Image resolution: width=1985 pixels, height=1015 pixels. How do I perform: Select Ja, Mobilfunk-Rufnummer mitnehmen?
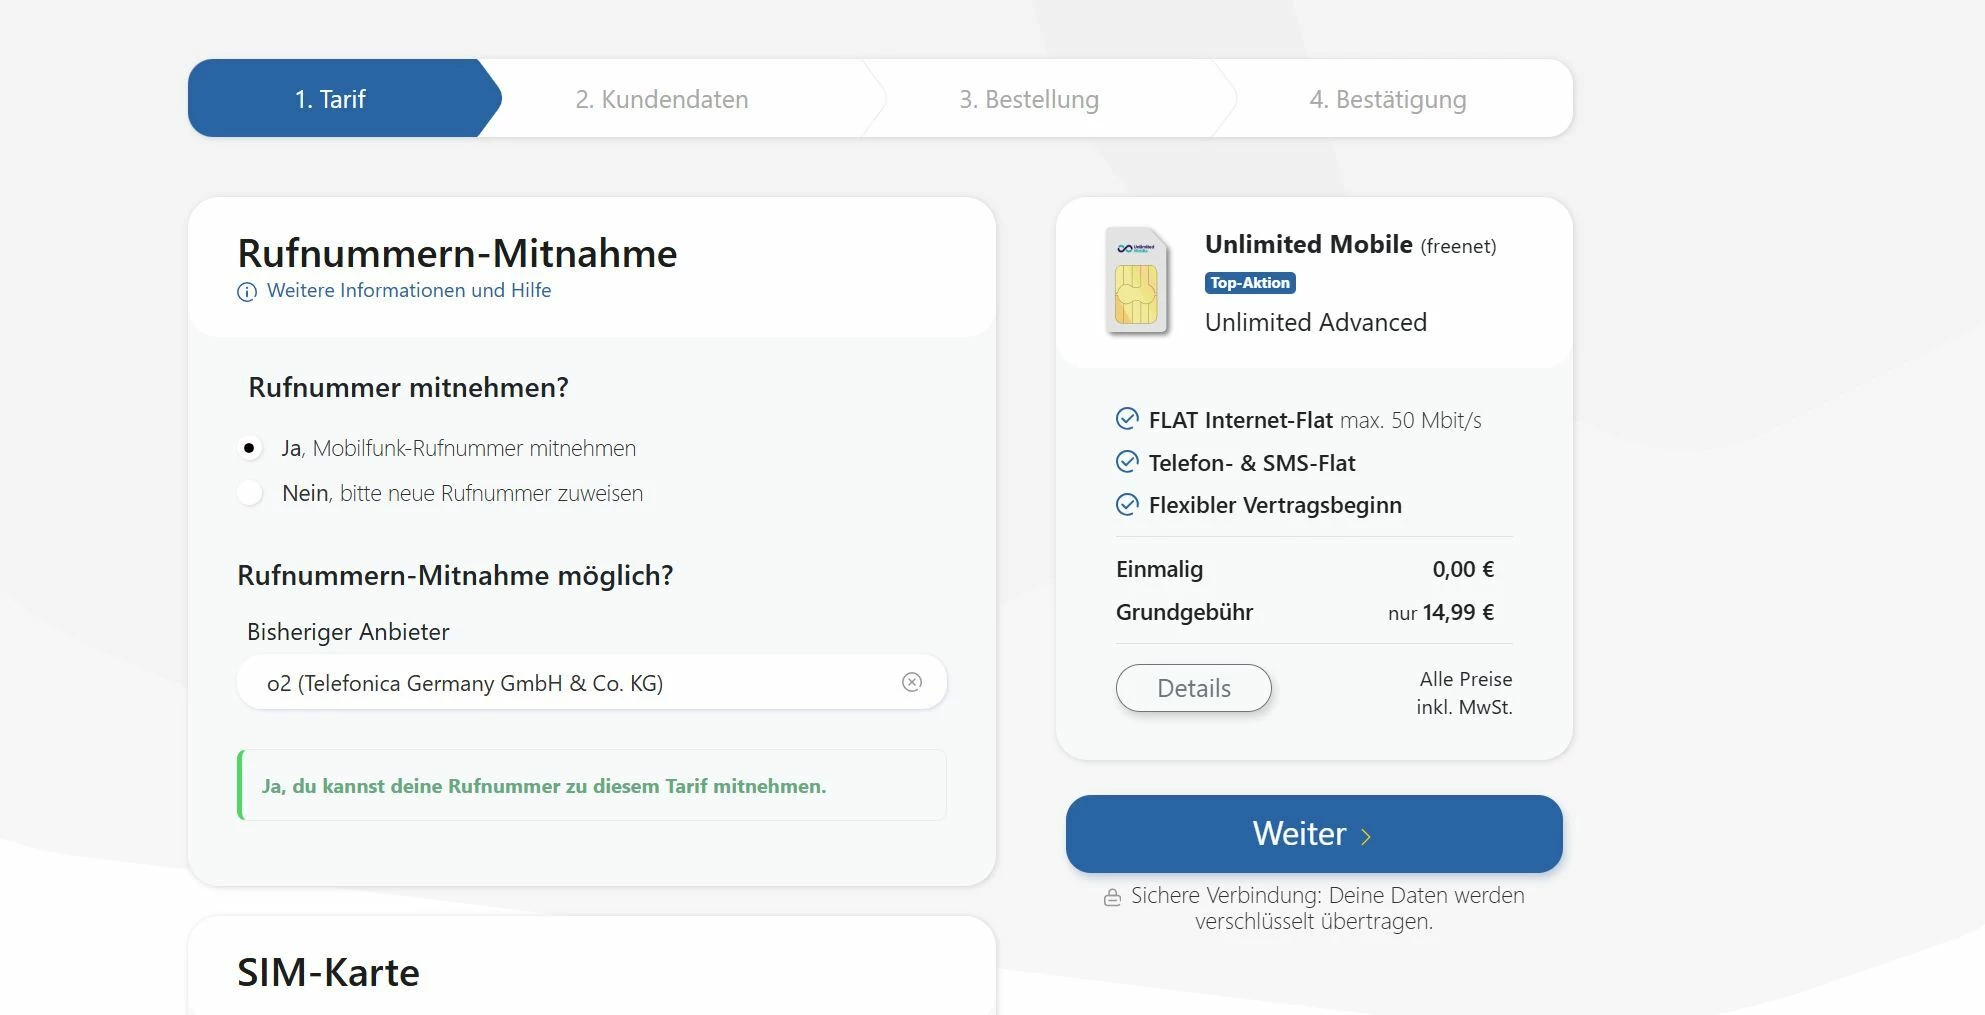point(249,448)
